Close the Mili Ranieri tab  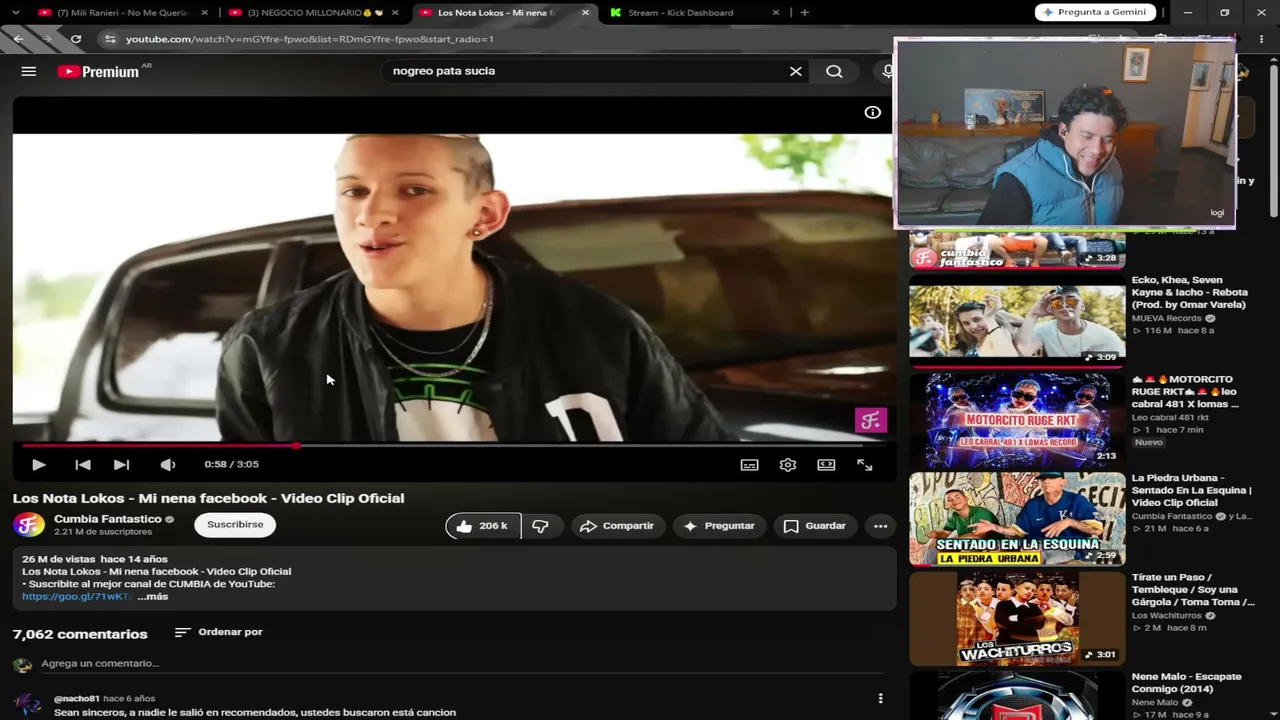coord(205,13)
